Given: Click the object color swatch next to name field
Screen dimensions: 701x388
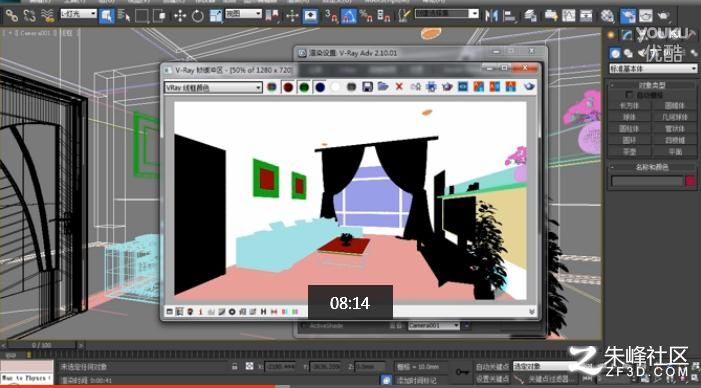Looking at the screenshot, I should [x=691, y=181].
